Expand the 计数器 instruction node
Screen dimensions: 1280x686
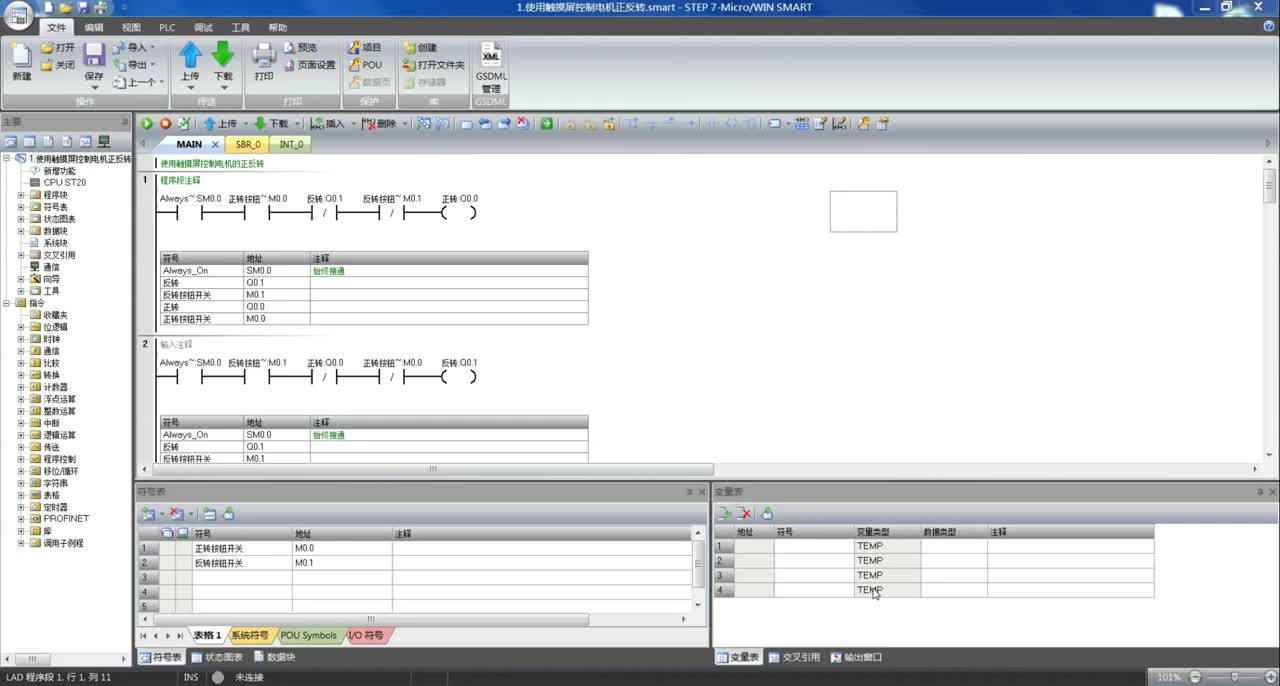point(21,387)
